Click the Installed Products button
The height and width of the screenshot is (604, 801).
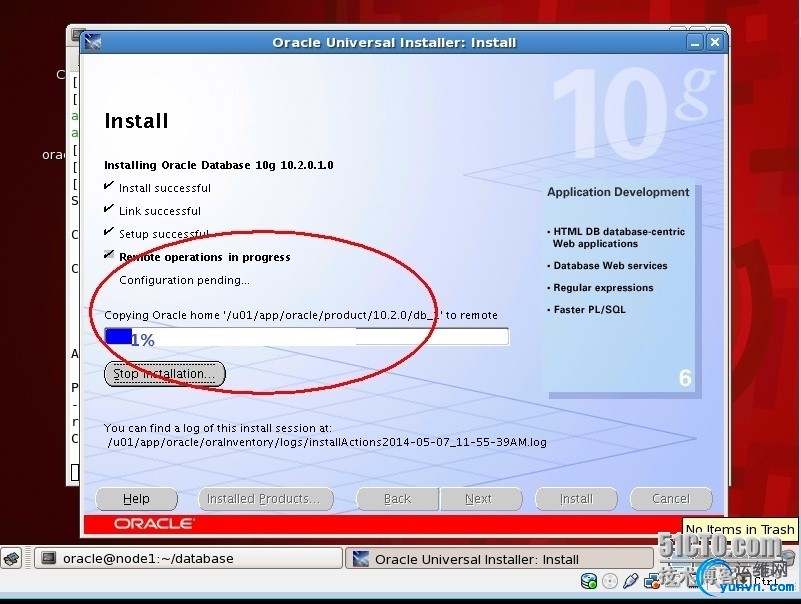pyautogui.click(x=266, y=499)
